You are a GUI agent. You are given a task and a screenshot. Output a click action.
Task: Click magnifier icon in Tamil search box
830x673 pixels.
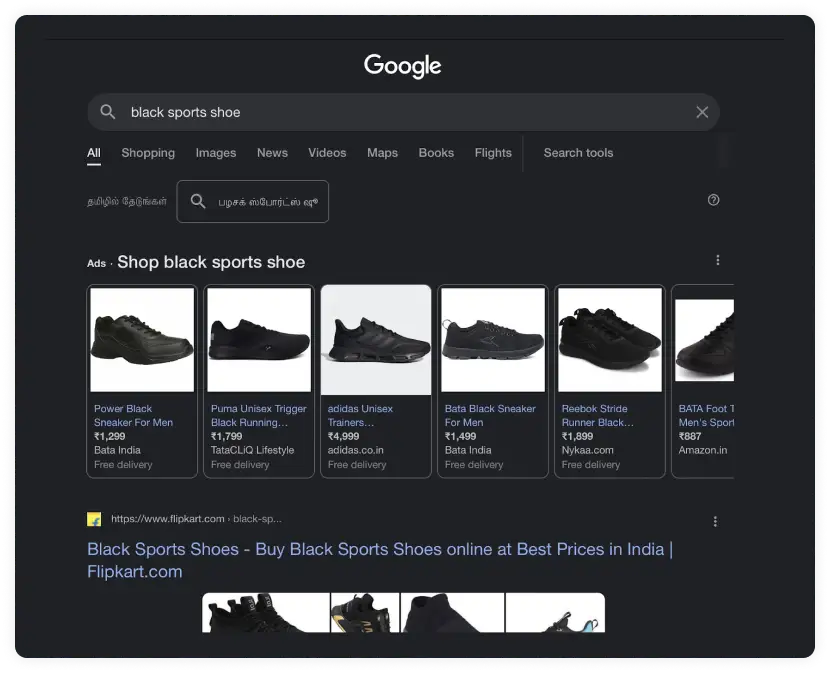[x=198, y=201]
